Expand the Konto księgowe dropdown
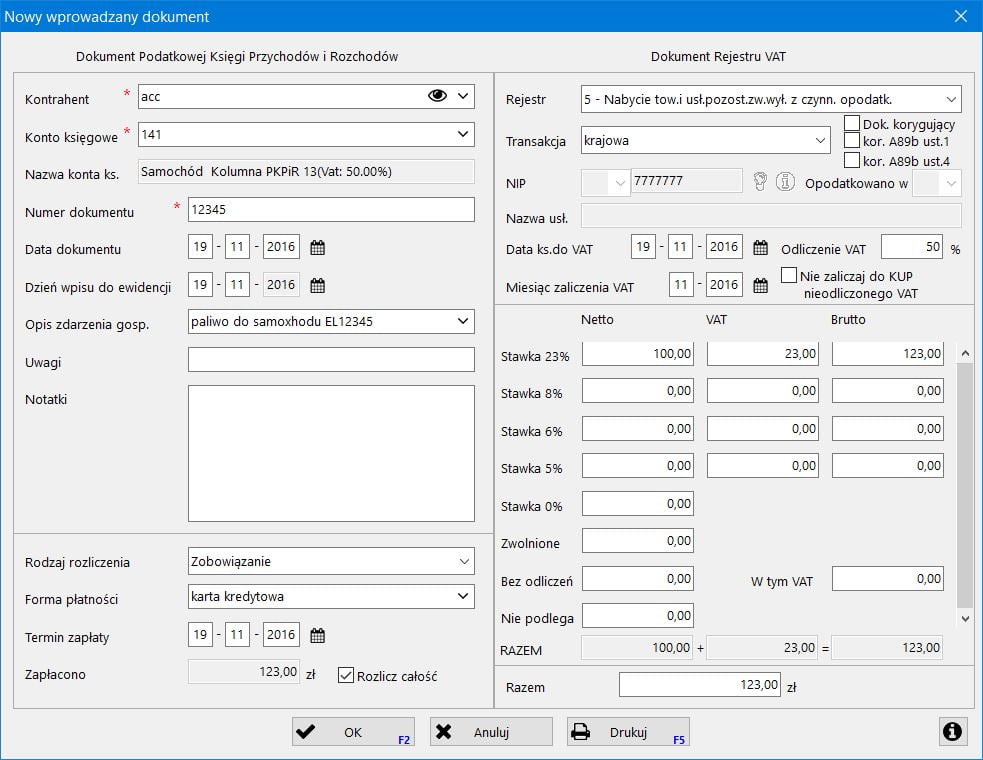This screenshot has height=760, width=983. (x=463, y=134)
